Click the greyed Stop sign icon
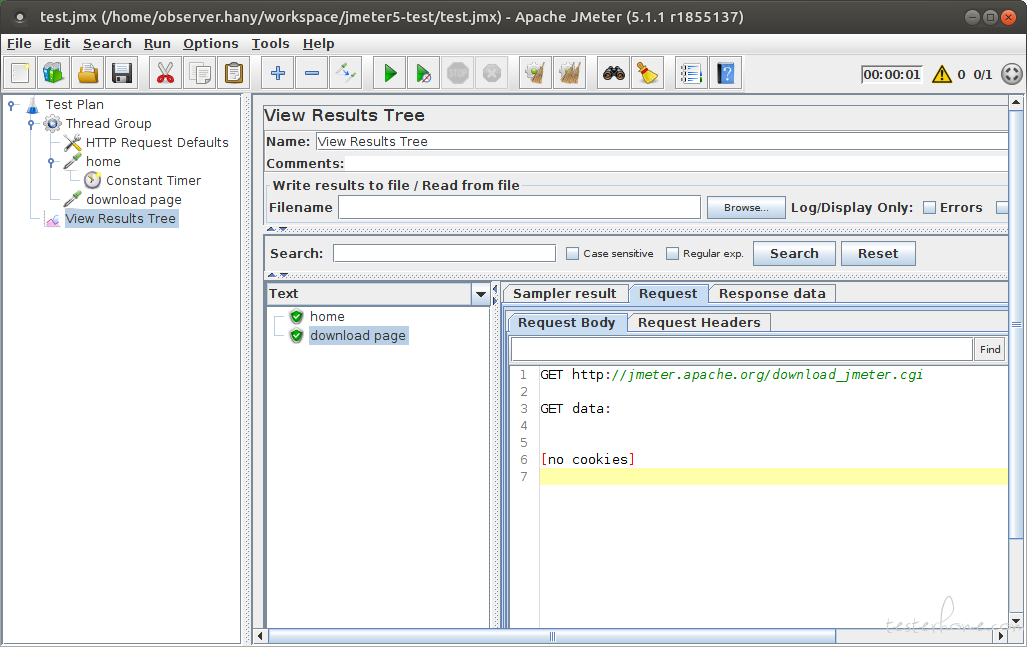1027x647 pixels. point(458,73)
